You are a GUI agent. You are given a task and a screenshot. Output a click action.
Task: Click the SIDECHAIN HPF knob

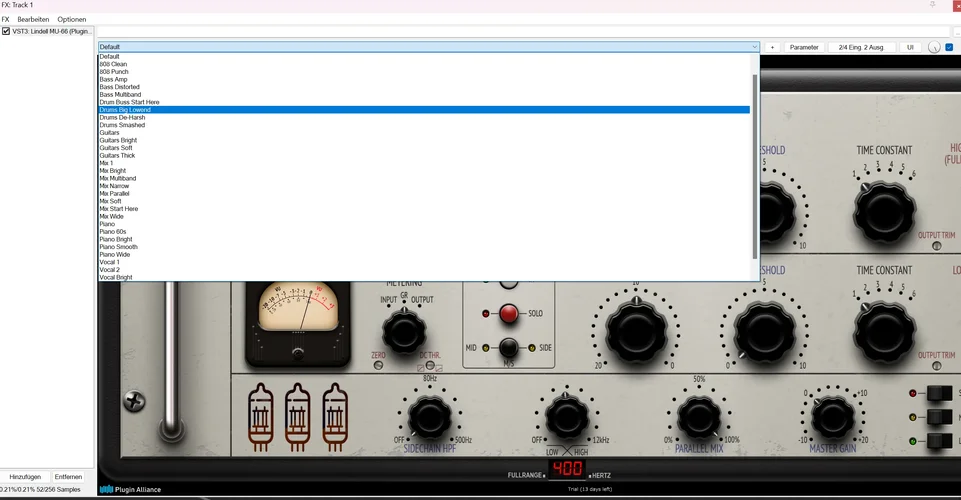click(430, 418)
